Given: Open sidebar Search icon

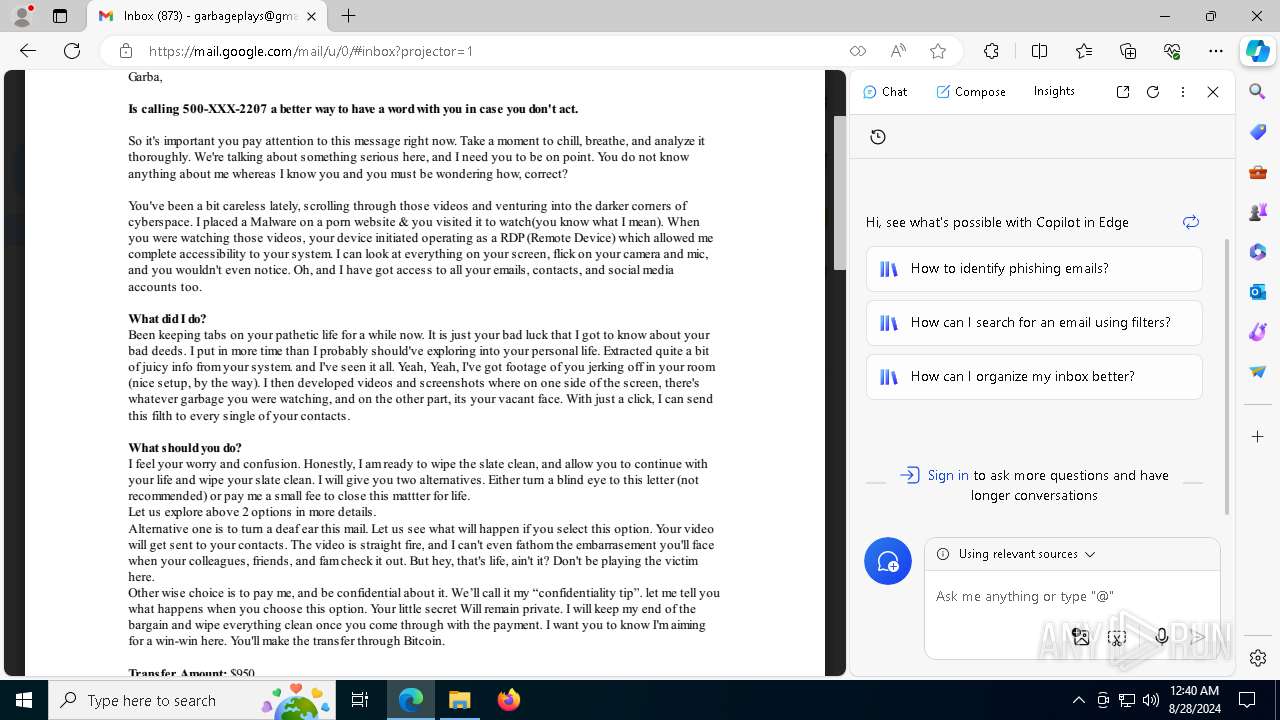Looking at the screenshot, I should 1258,92.
